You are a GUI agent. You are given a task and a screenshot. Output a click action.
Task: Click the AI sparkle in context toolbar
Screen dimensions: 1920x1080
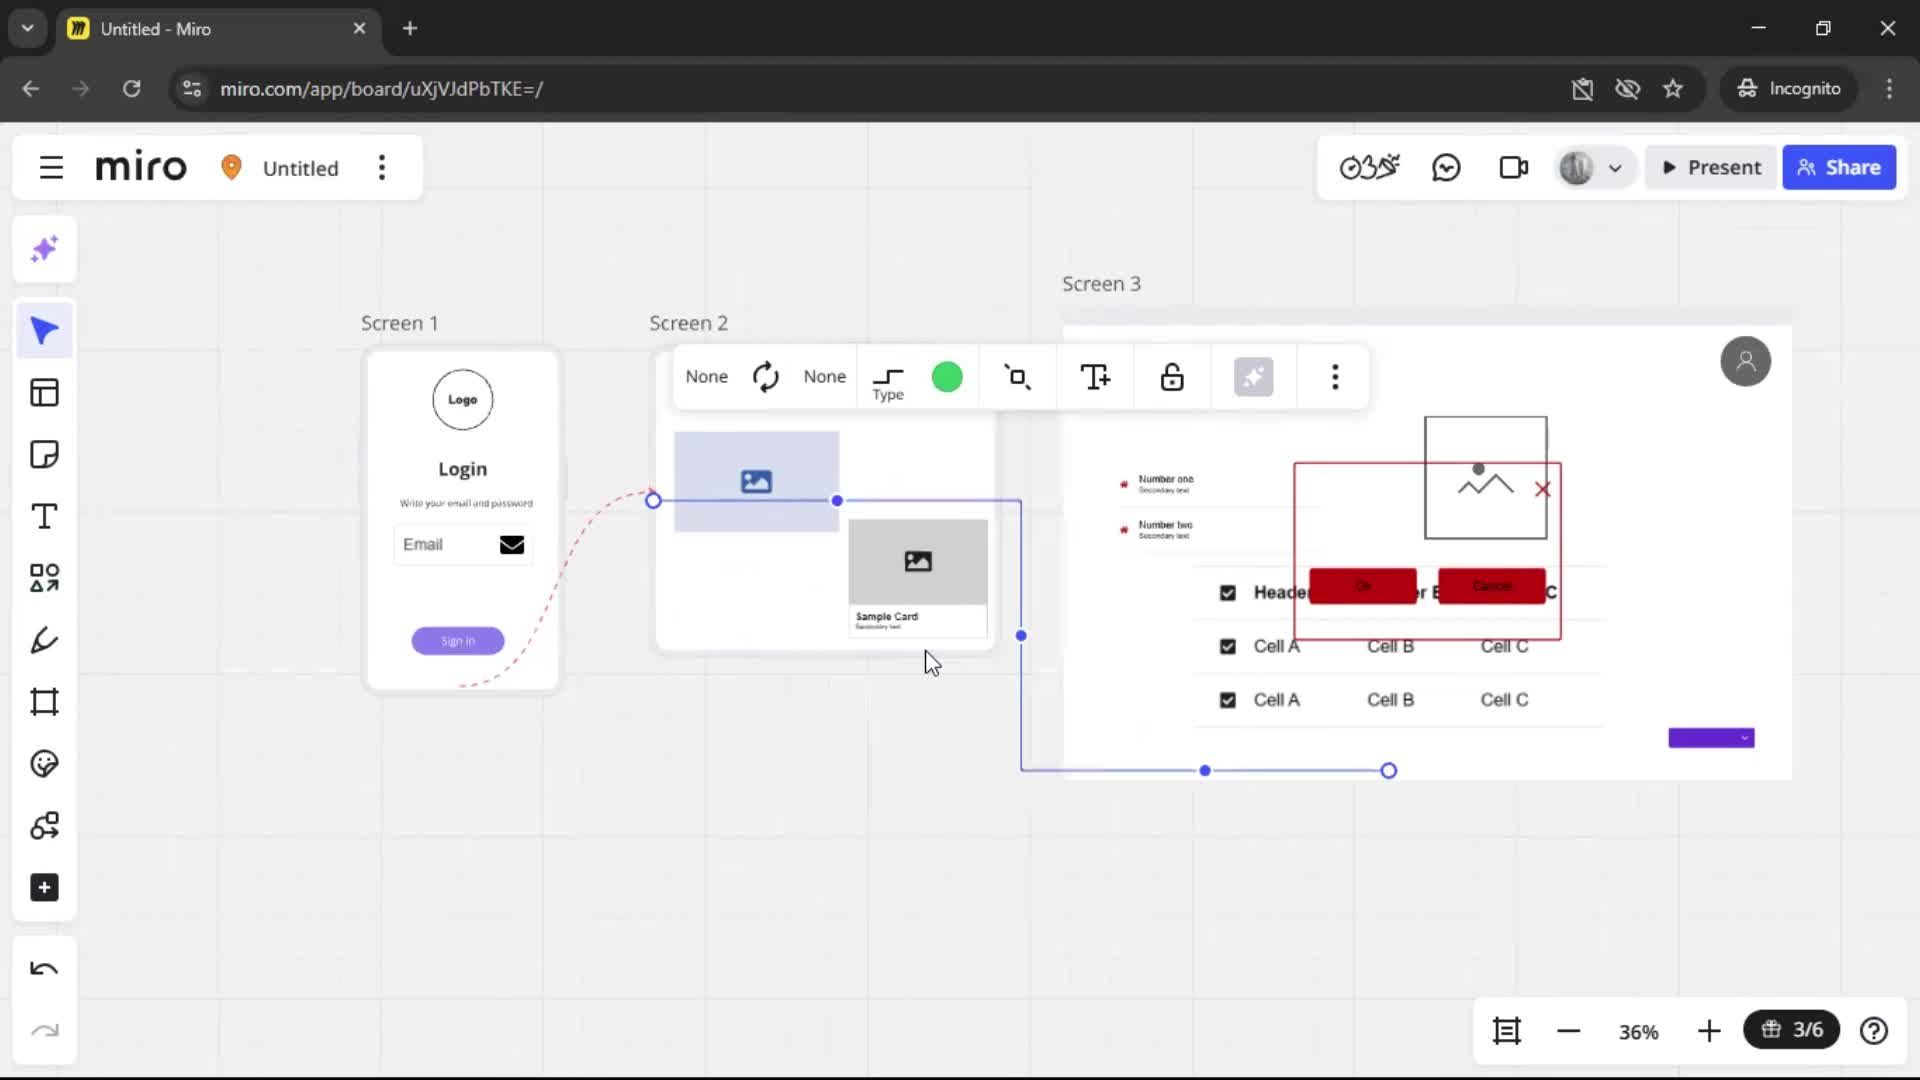(1254, 377)
